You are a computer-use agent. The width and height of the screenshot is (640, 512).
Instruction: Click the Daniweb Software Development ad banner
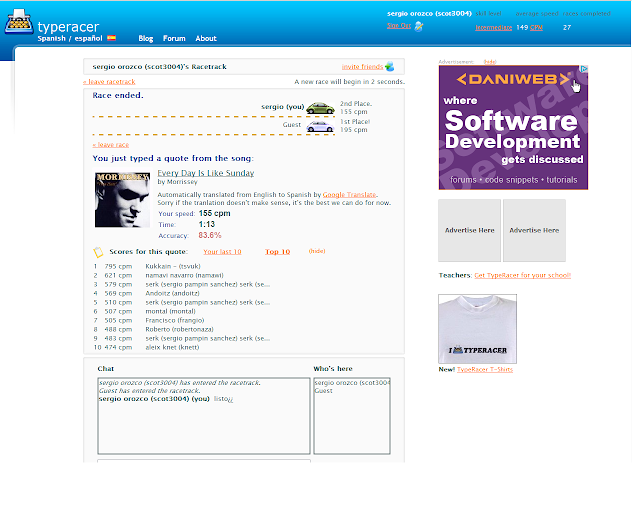[x=513, y=127]
